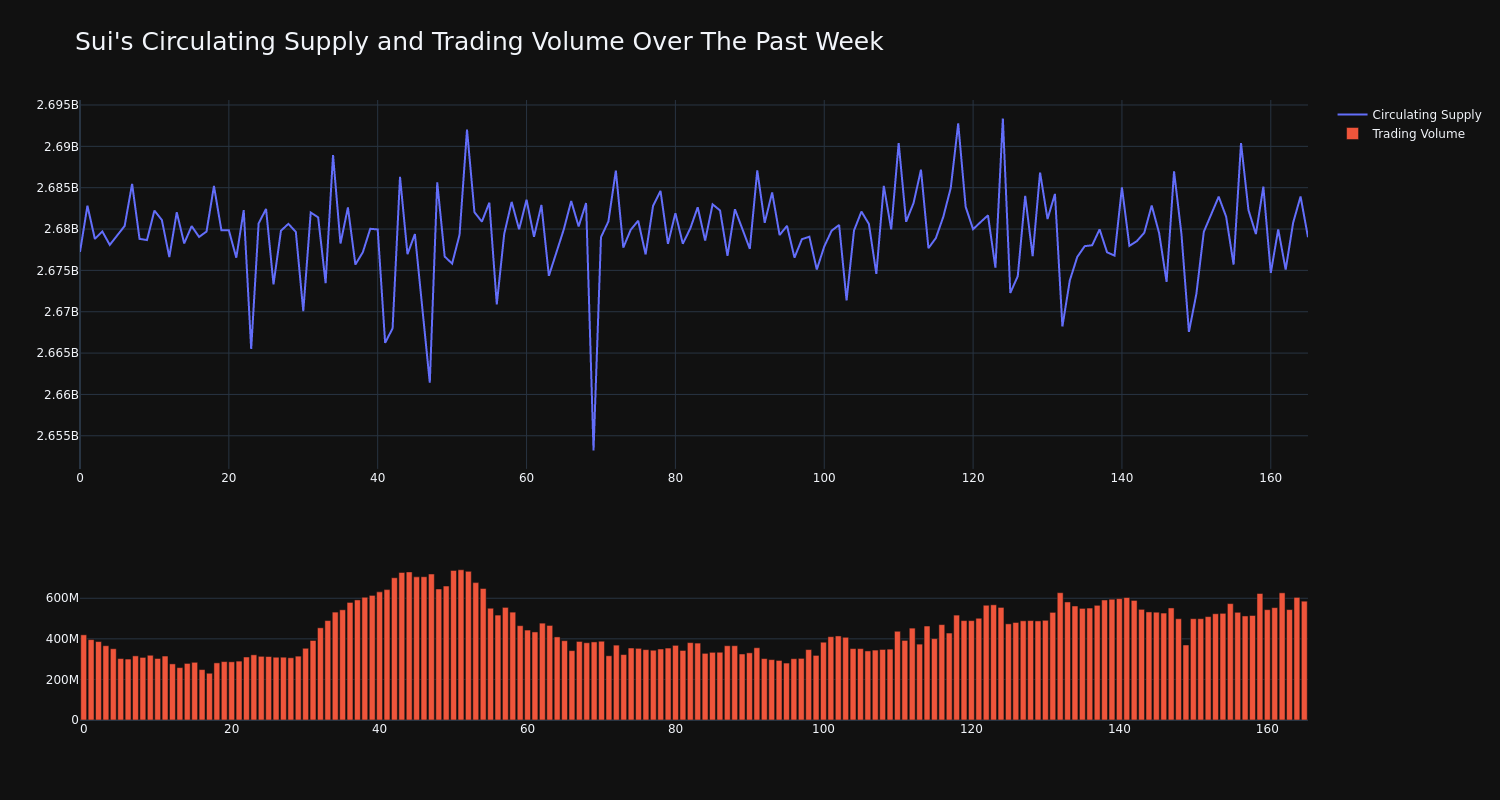Click the 120 tick on volume chart x-axis
The height and width of the screenshot is (800, 1500).
(971, 729)
